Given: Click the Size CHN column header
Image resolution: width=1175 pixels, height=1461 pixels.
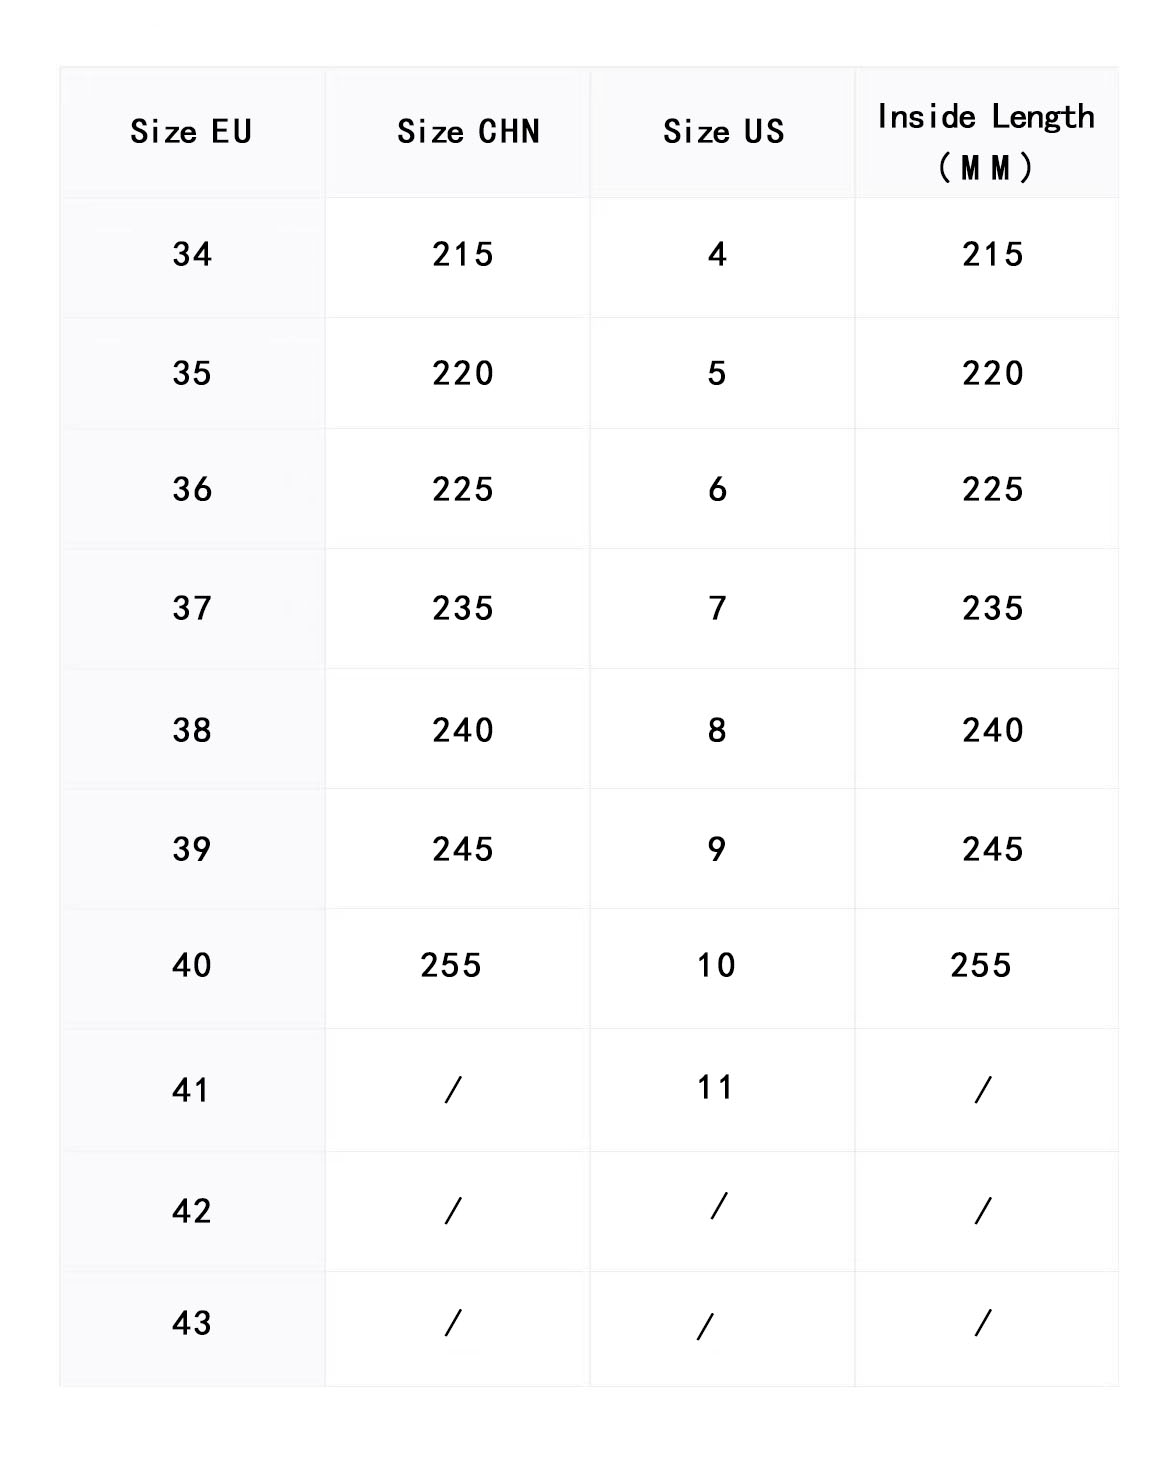Looking at the screenshot, I should pyautogui.click(x=468, y=131).
